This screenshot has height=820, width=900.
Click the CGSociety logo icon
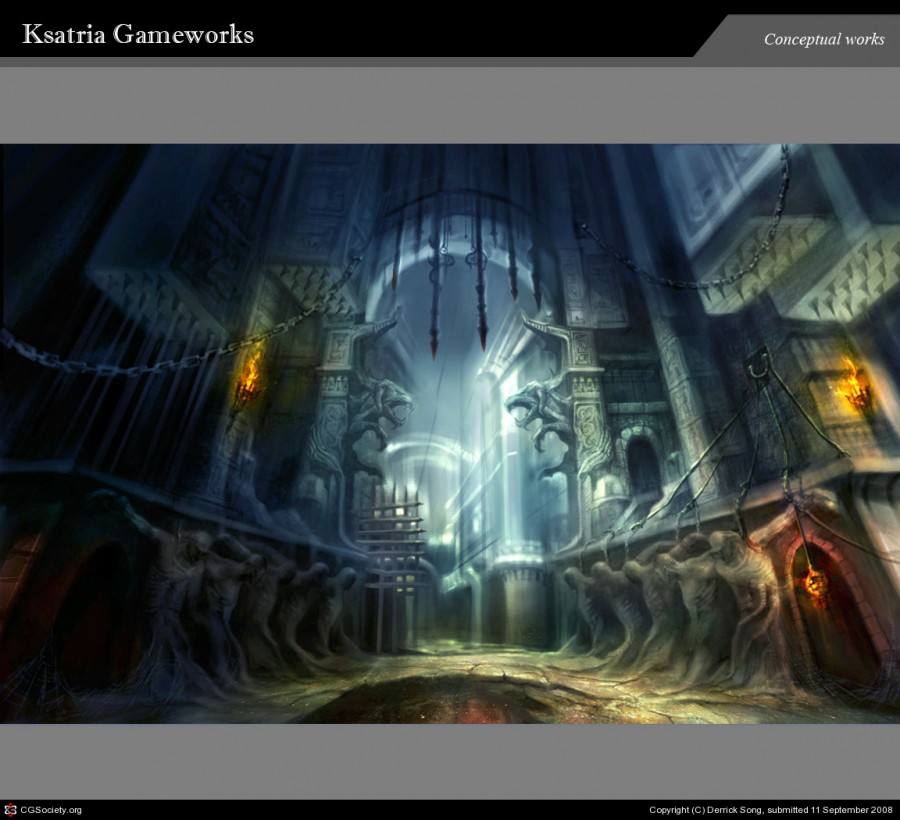point(10,810)
